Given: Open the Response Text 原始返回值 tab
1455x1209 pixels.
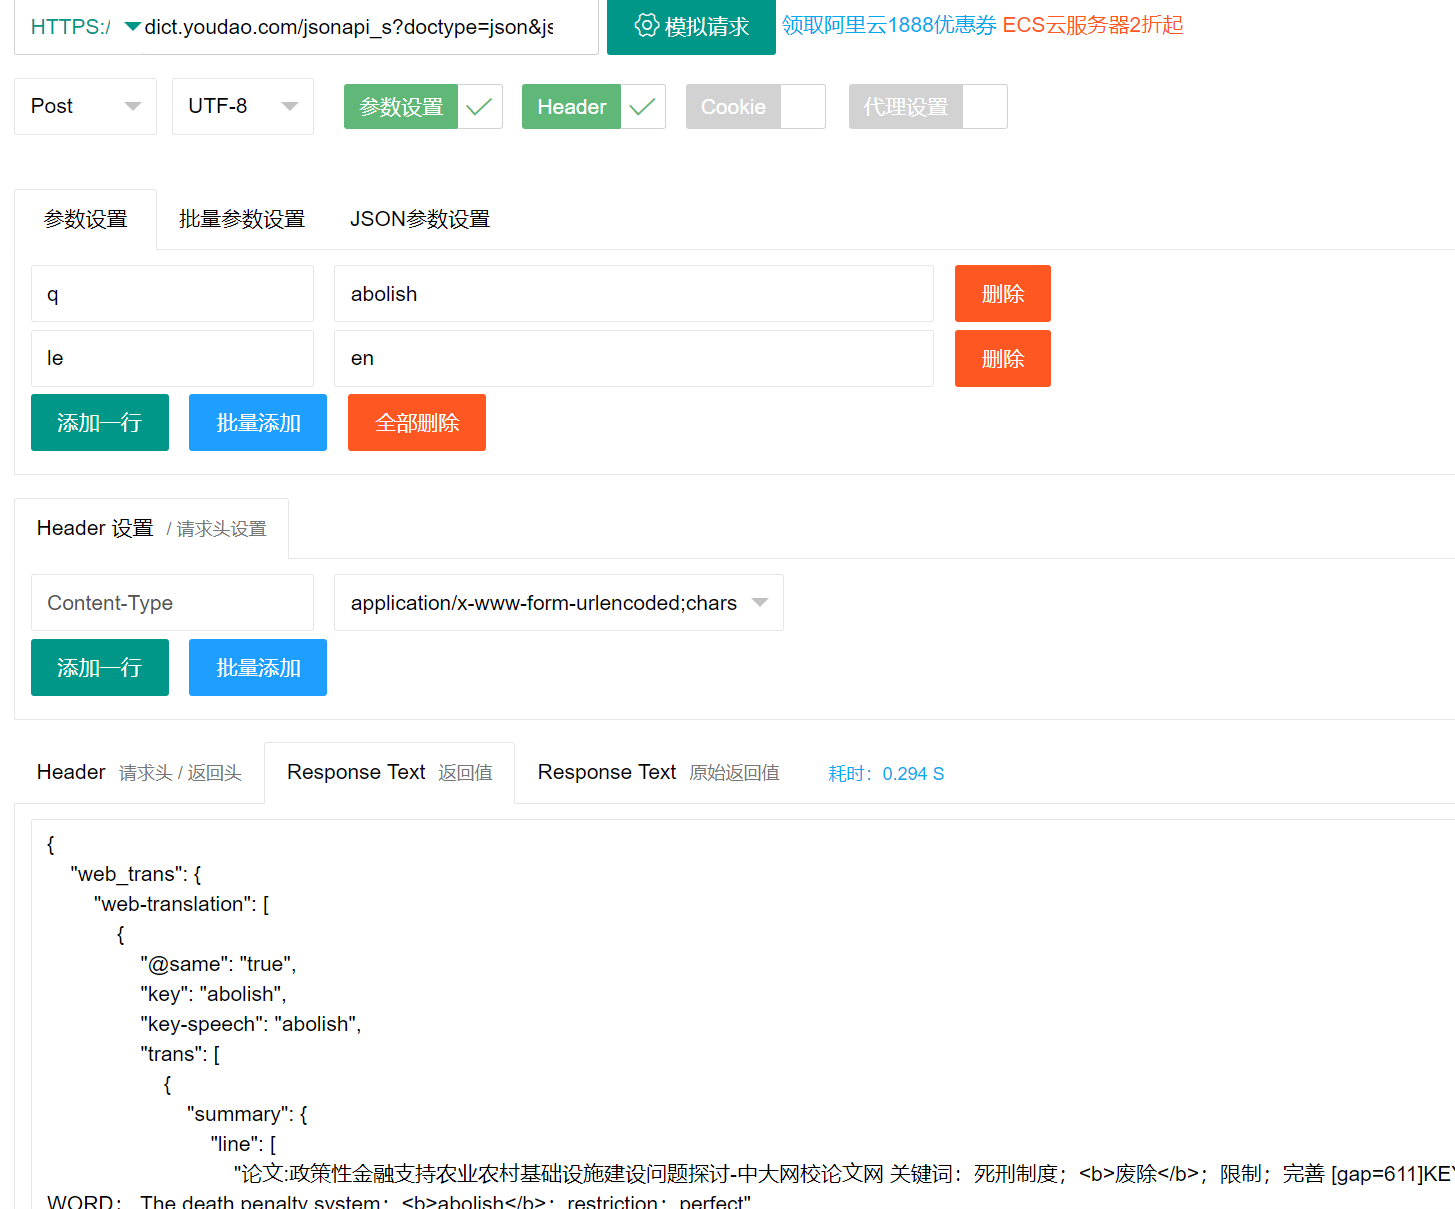Looking at the screenshot, I should pos(659,773).
